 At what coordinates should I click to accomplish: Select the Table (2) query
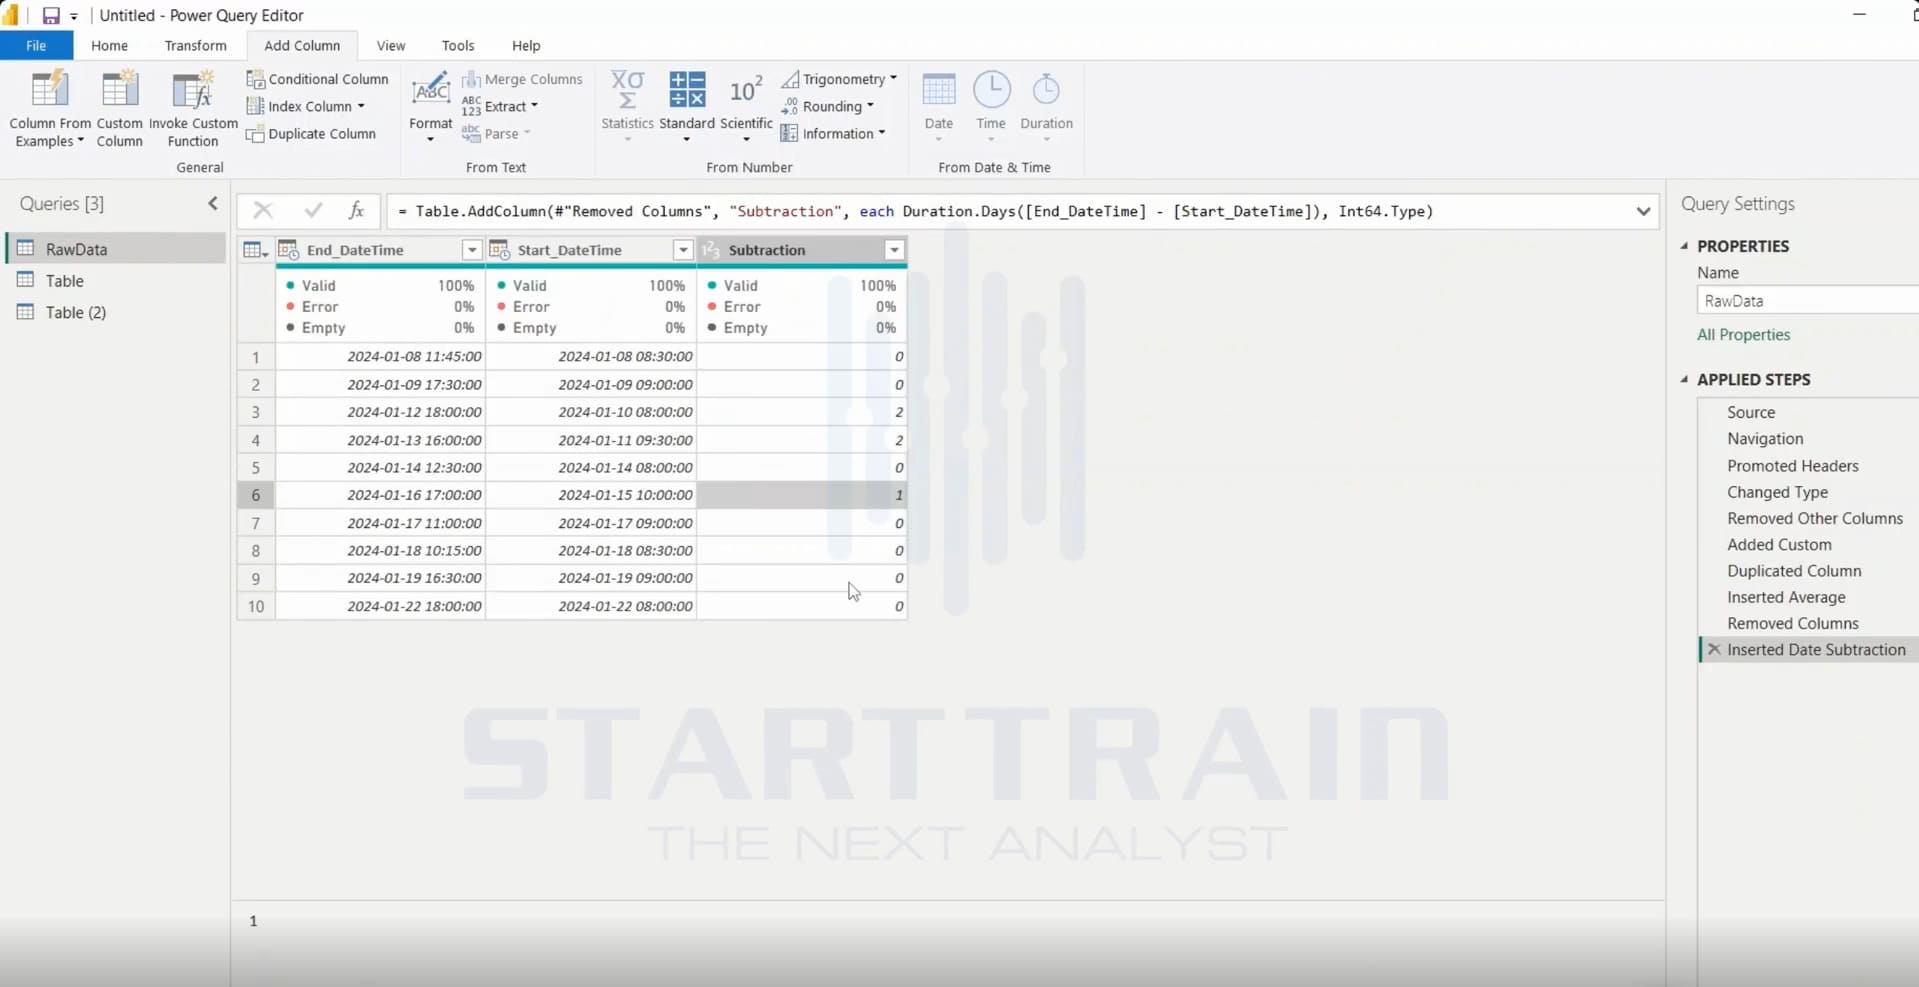(x=116, y=312)
